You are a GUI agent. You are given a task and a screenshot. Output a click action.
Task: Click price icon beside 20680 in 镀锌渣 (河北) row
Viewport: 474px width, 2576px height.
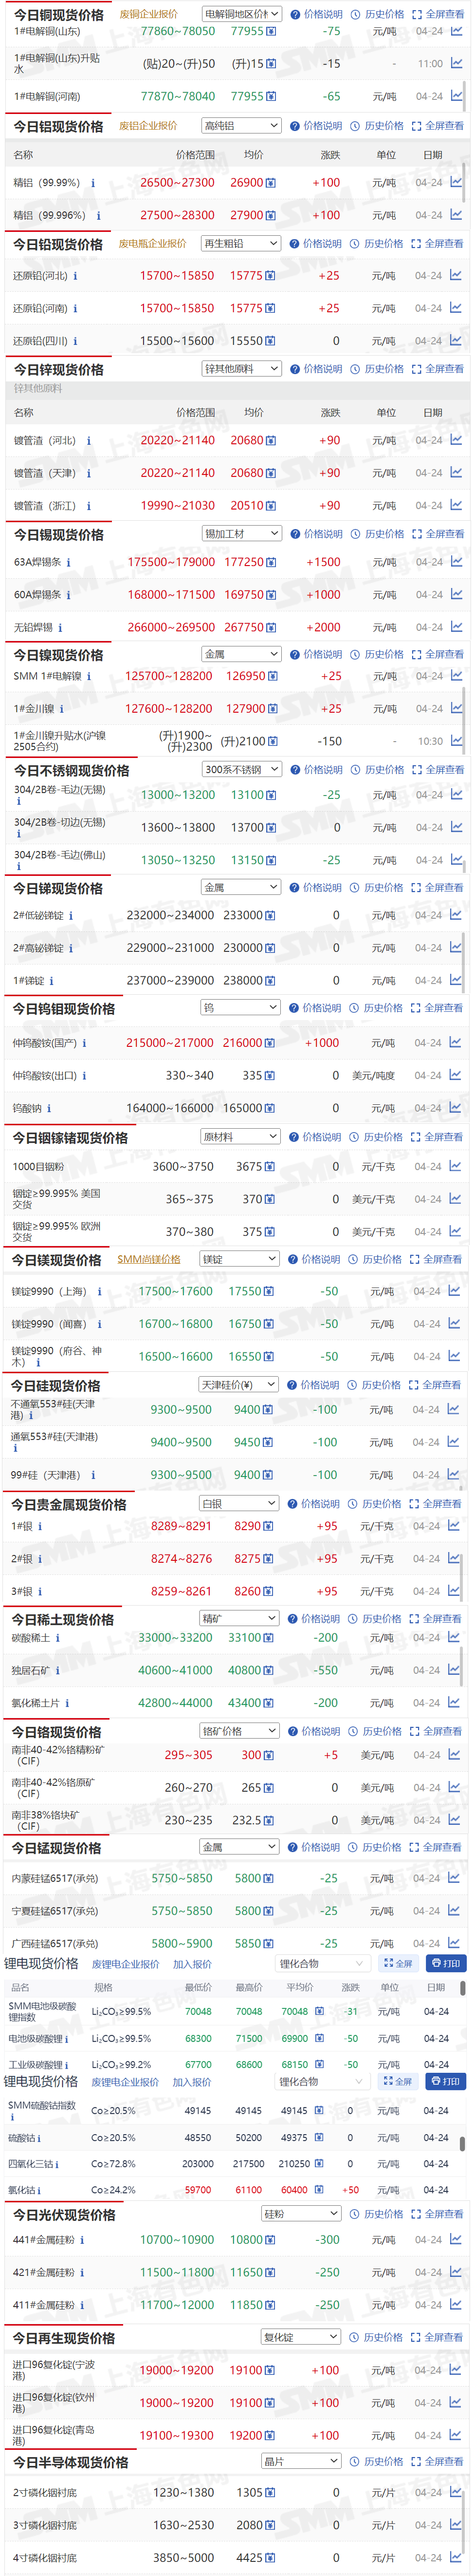pos(271,440)
